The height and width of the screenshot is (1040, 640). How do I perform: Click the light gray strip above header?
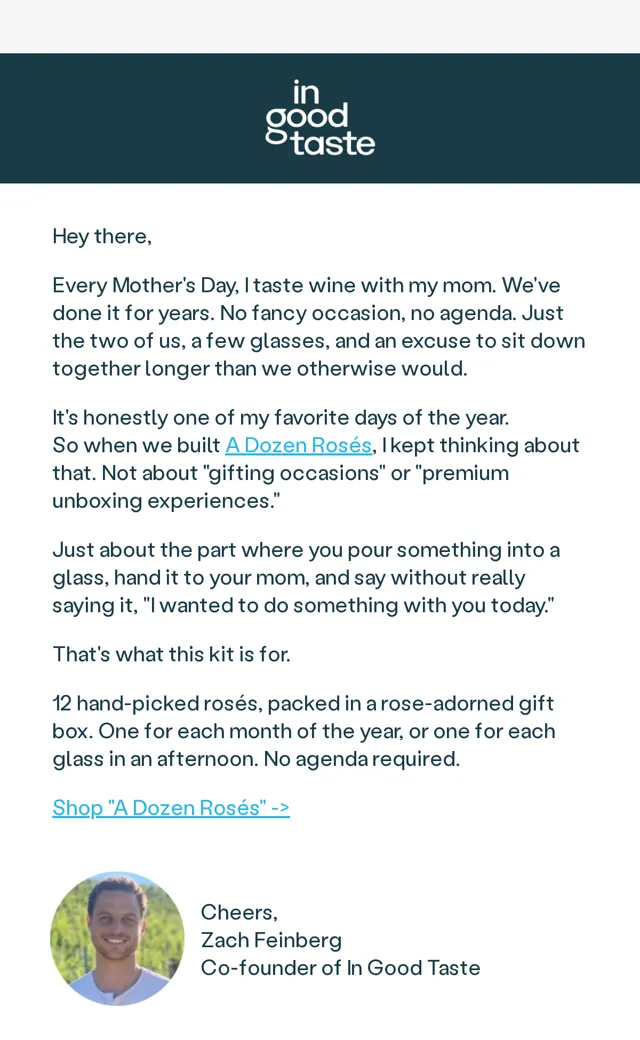320,27
